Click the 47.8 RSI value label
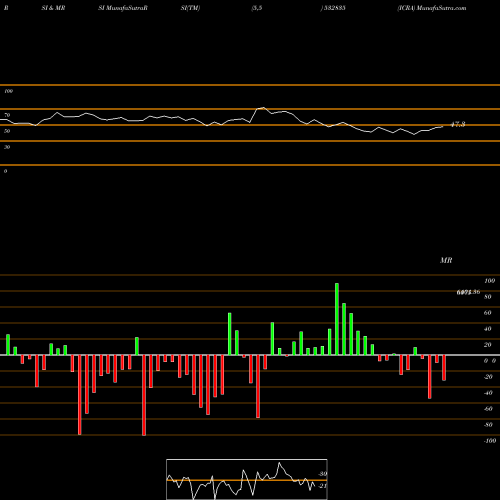 tap(458, 124)
